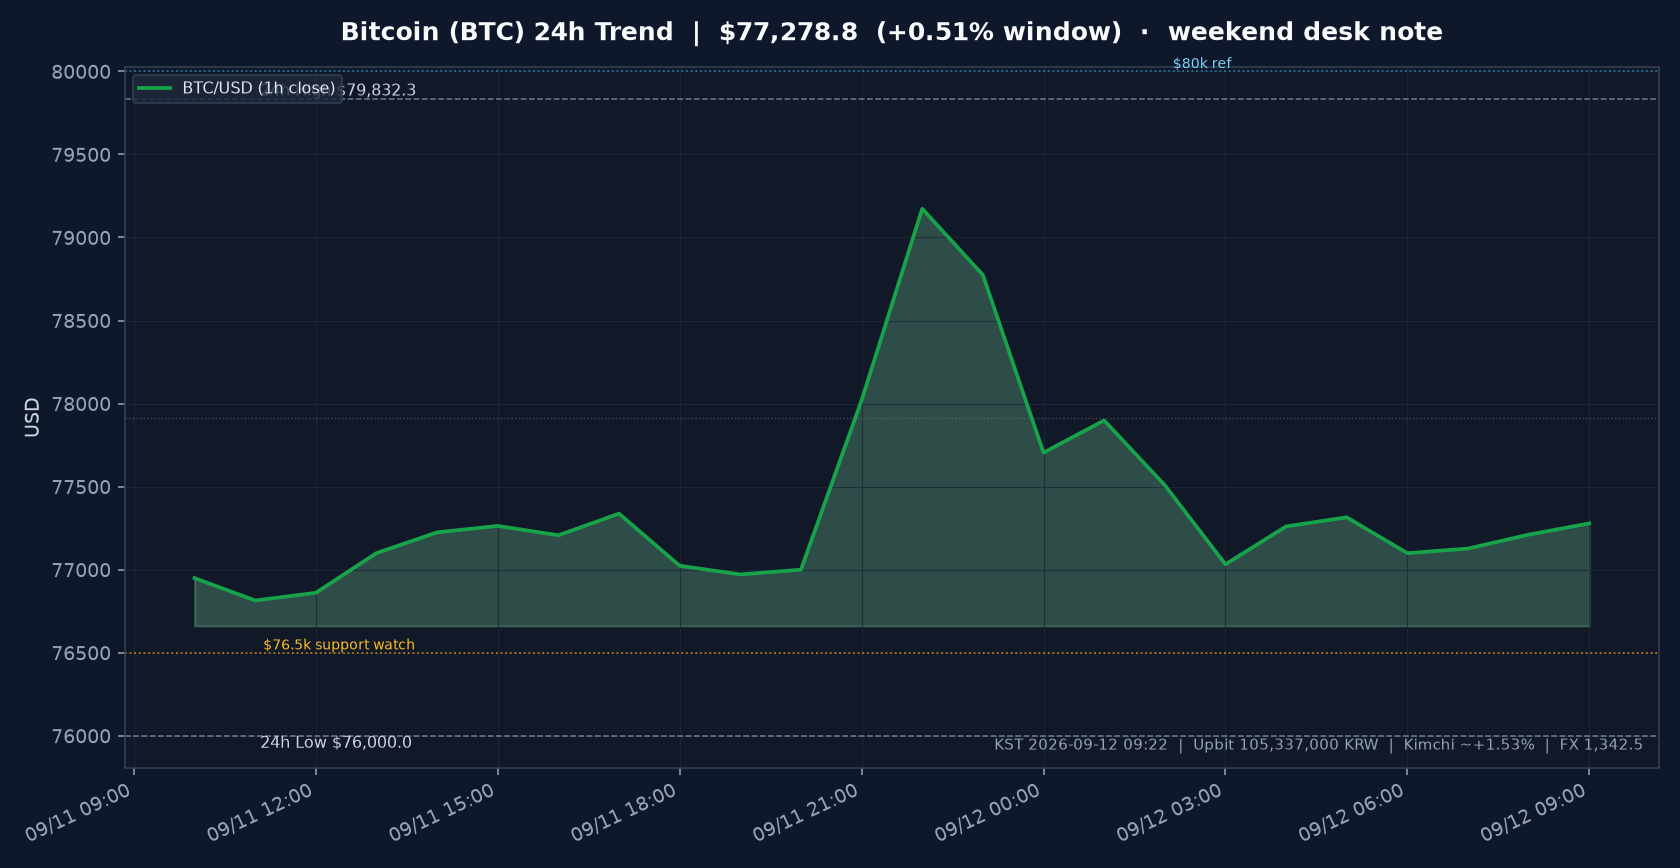Screen dimensions: 1680x868
Task: Click the "(+0.51% window)" change text
Action: pos(999,32)
